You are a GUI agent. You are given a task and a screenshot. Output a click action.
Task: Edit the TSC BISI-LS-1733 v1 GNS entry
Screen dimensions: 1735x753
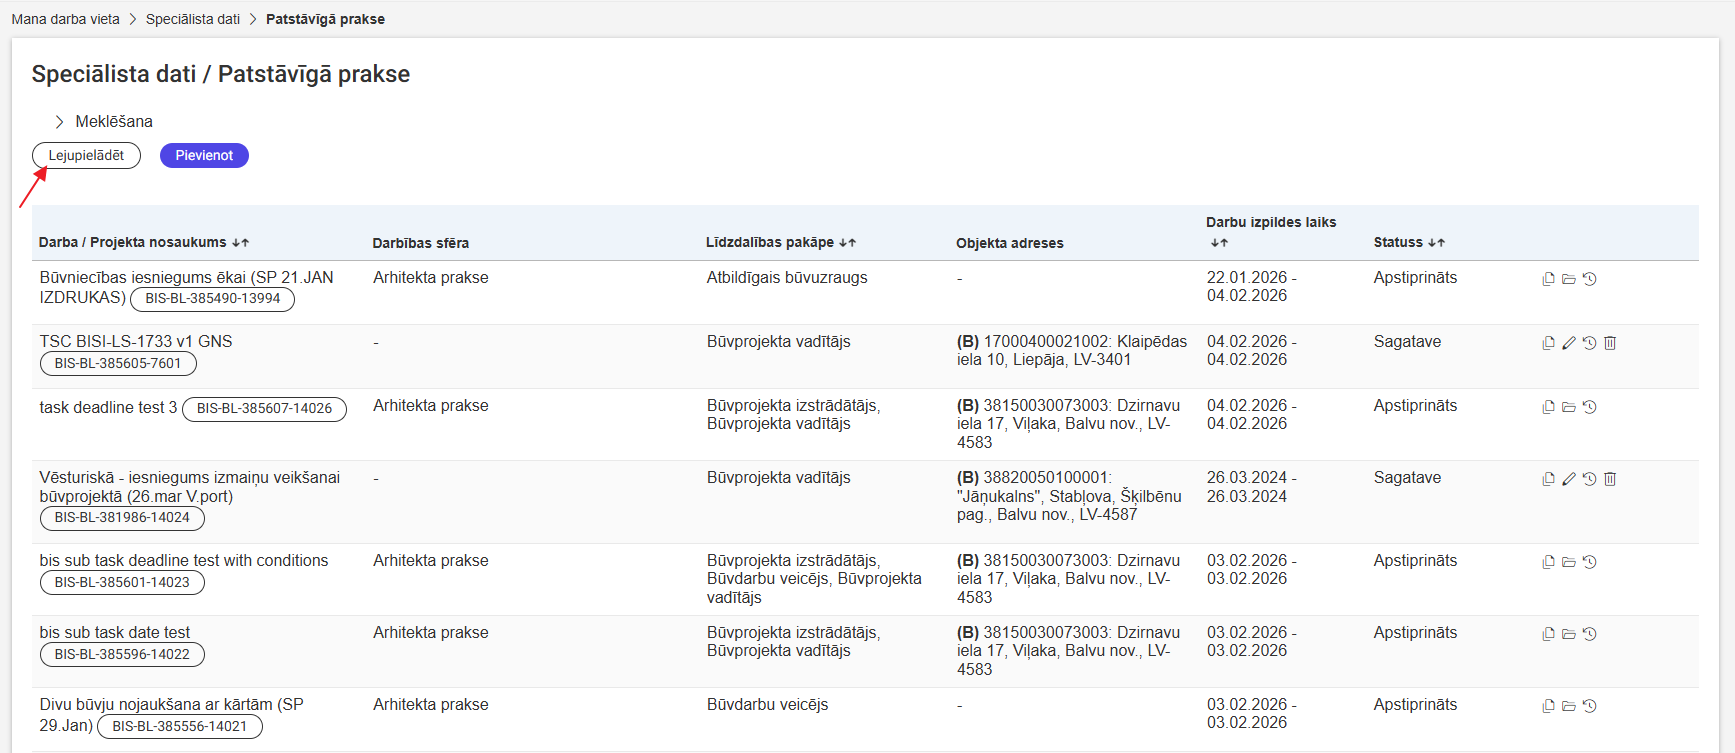click(x=1569, y=343)
